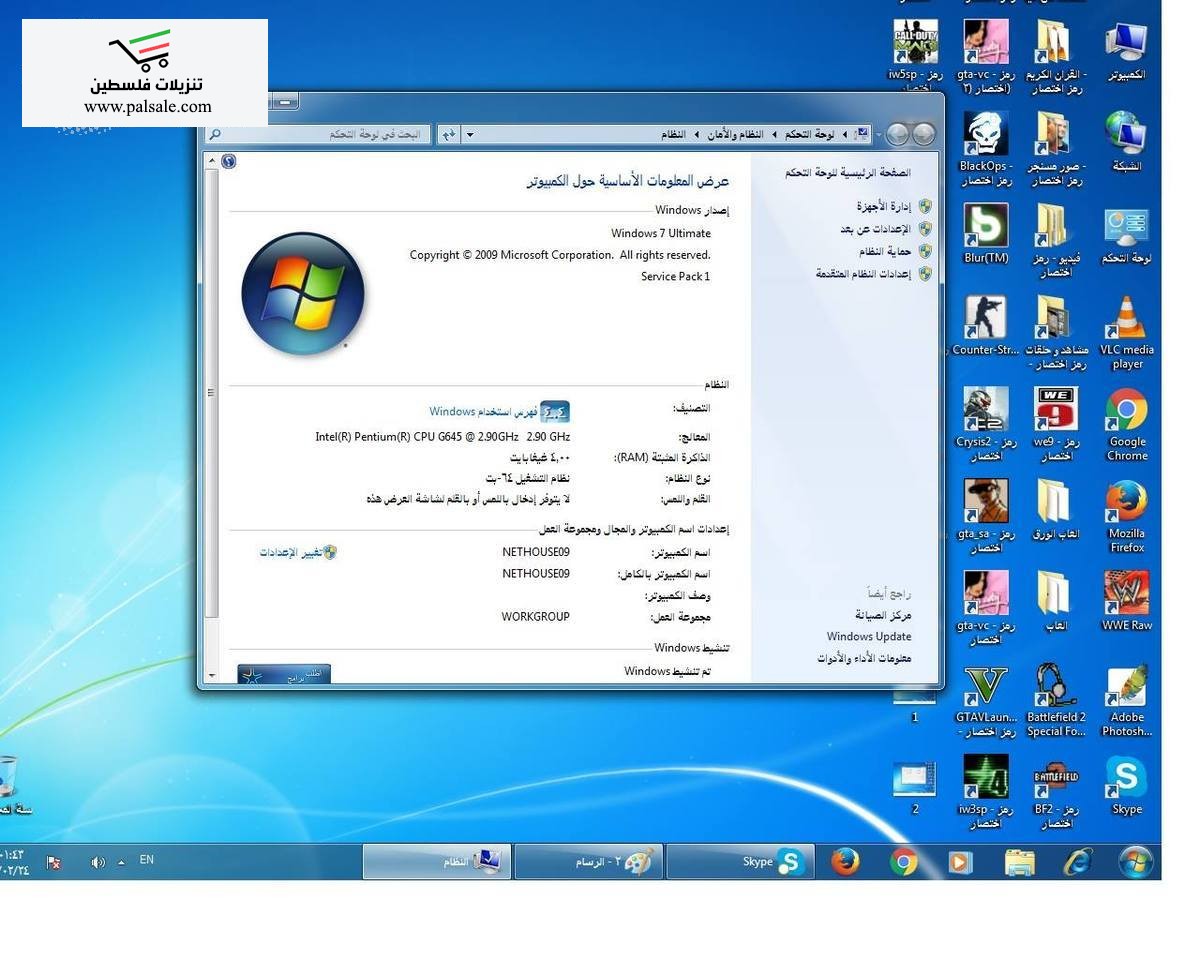Click the Windows Update link
The height and width of the screenshot is (960, 1200).
coord(868,636)
